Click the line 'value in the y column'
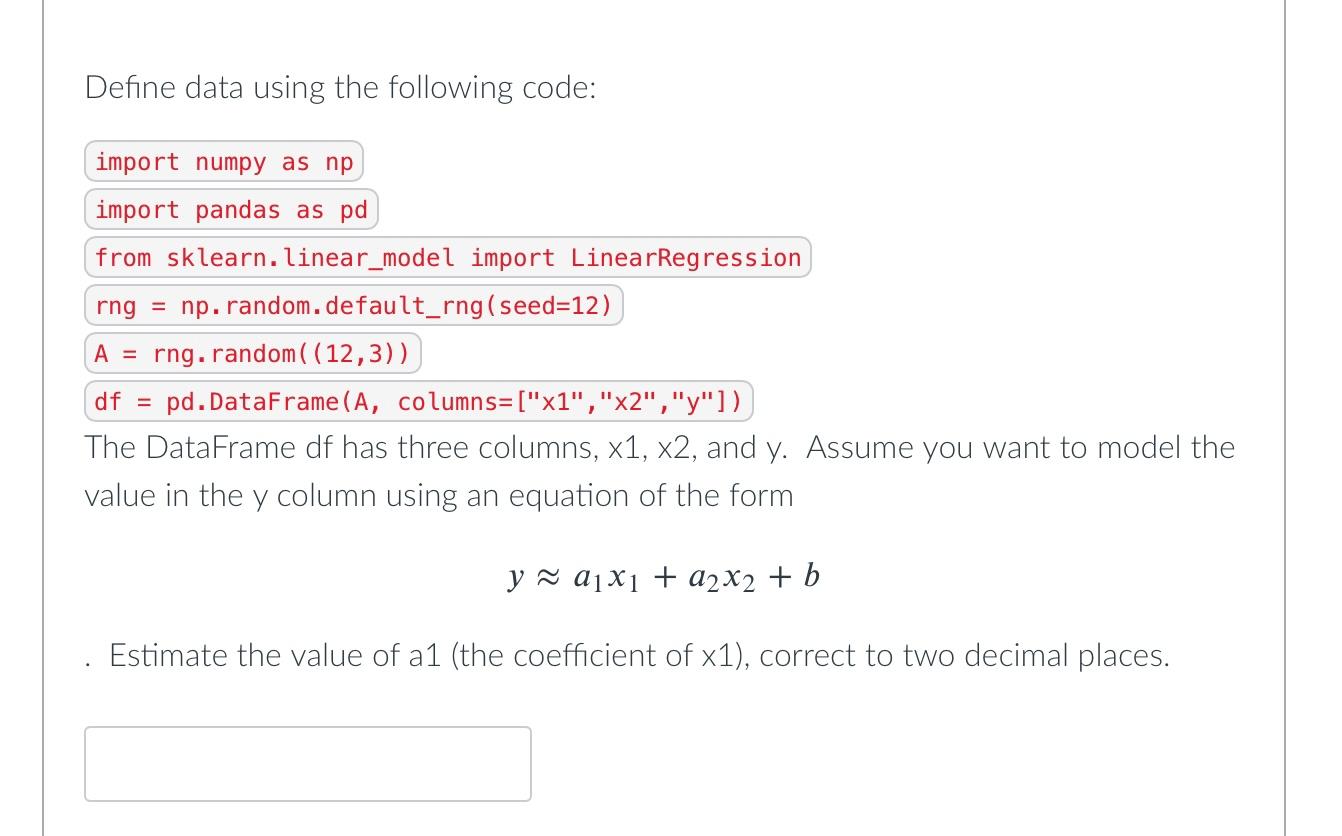 [x=439, y=496]
